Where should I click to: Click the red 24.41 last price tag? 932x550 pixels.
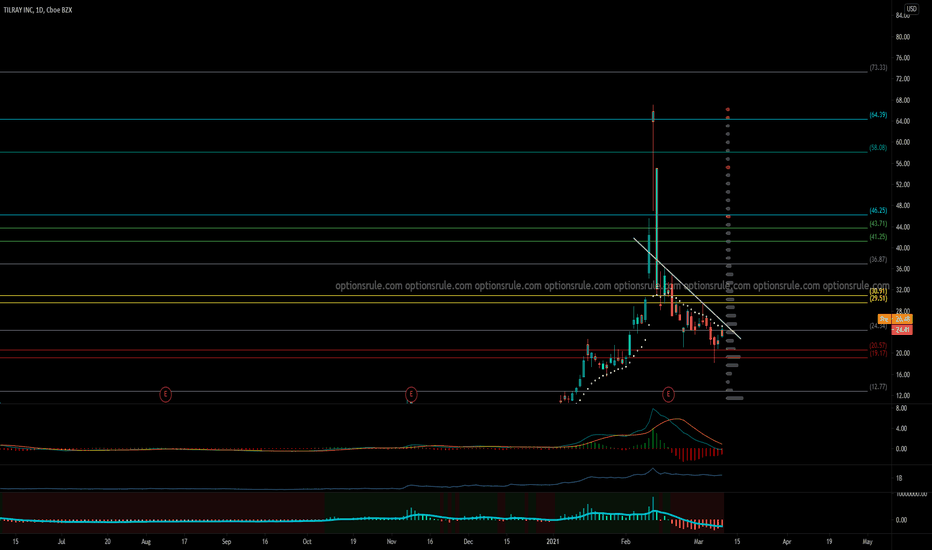[900, 329]
